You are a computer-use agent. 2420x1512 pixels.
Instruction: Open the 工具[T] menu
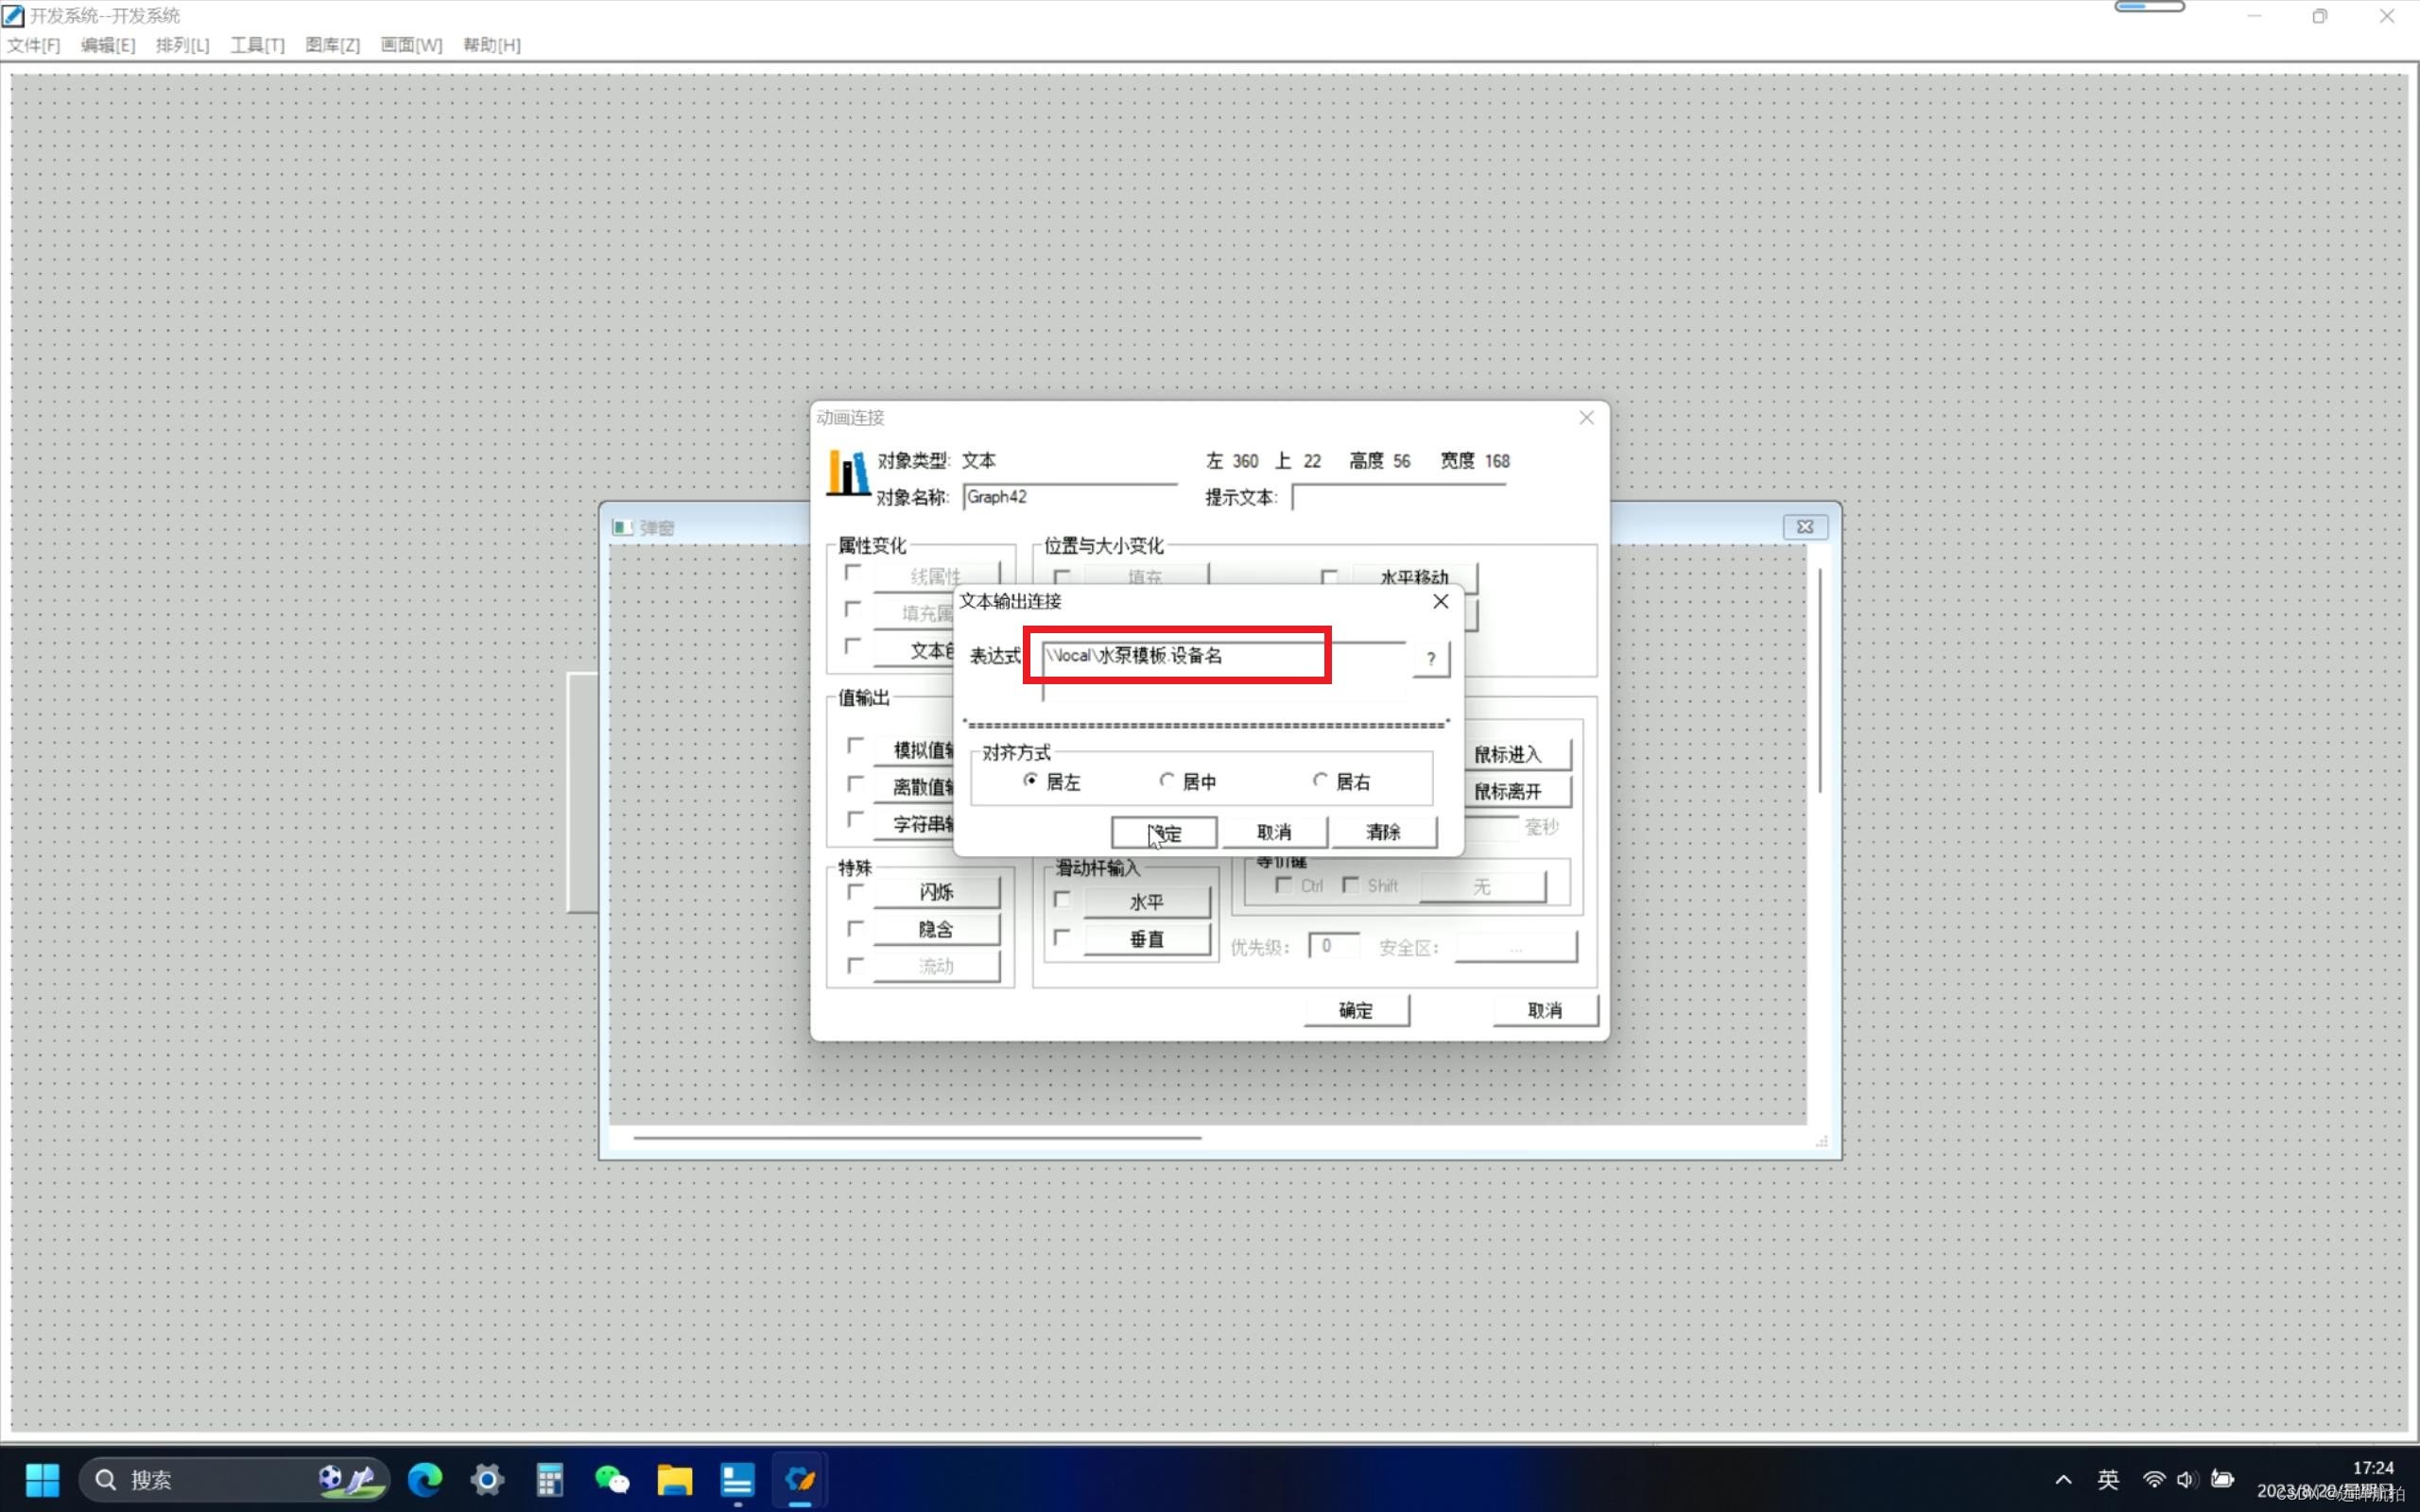257,45
